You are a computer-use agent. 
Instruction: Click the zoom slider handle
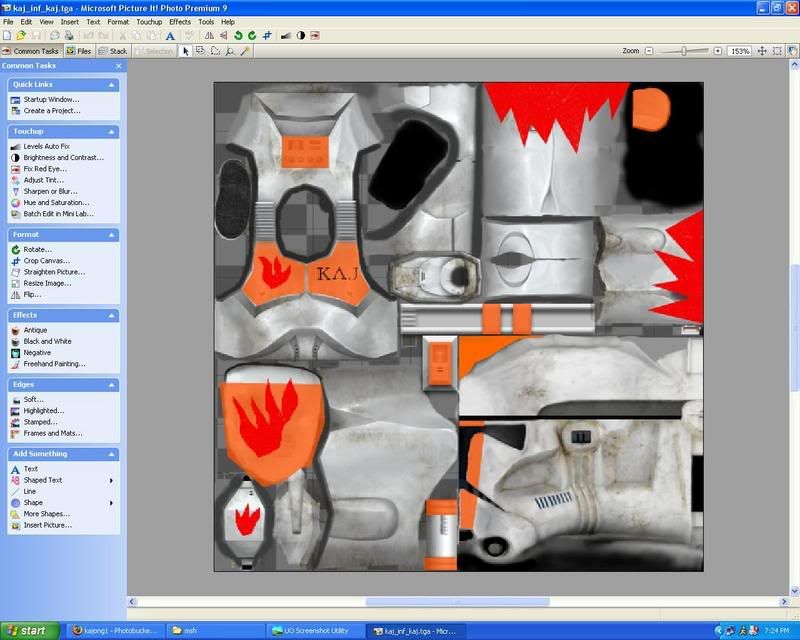click(x=684, y=51)
